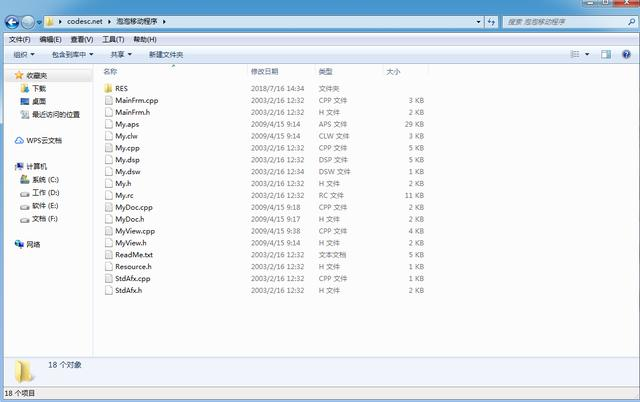This screenshot has height=402, width=640.
Task: Select the My.h file icon
Action: point(108,183)
